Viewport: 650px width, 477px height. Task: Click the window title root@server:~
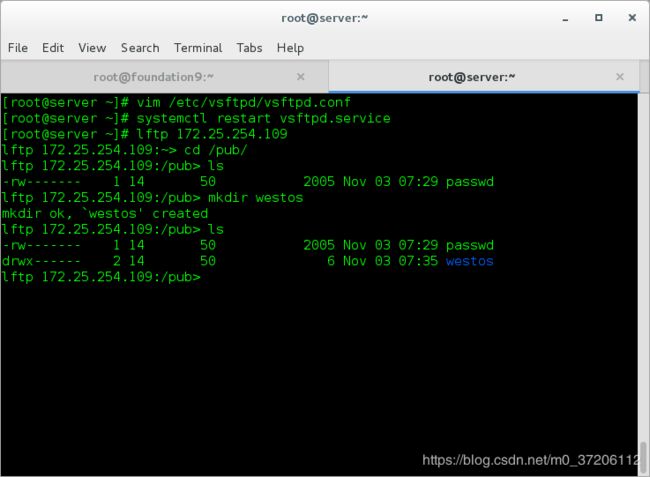[325, 18]
